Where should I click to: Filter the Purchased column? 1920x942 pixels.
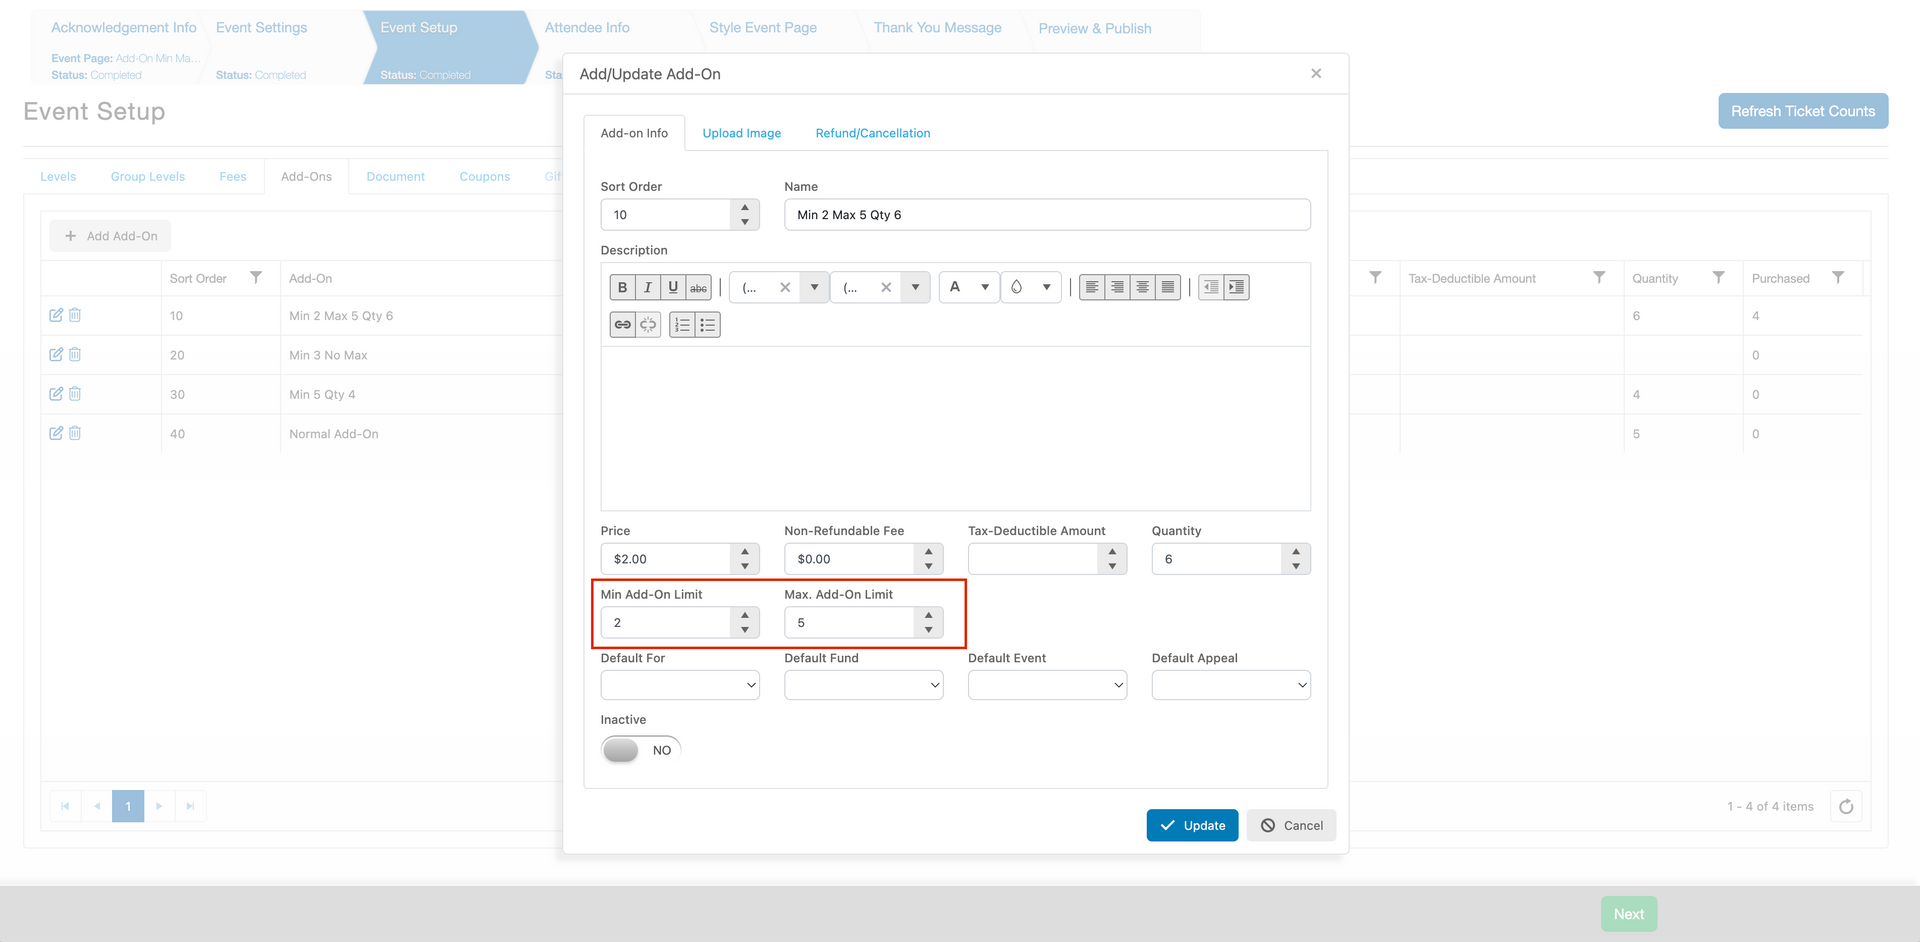pyautogui.click(x=1838, y=278)
